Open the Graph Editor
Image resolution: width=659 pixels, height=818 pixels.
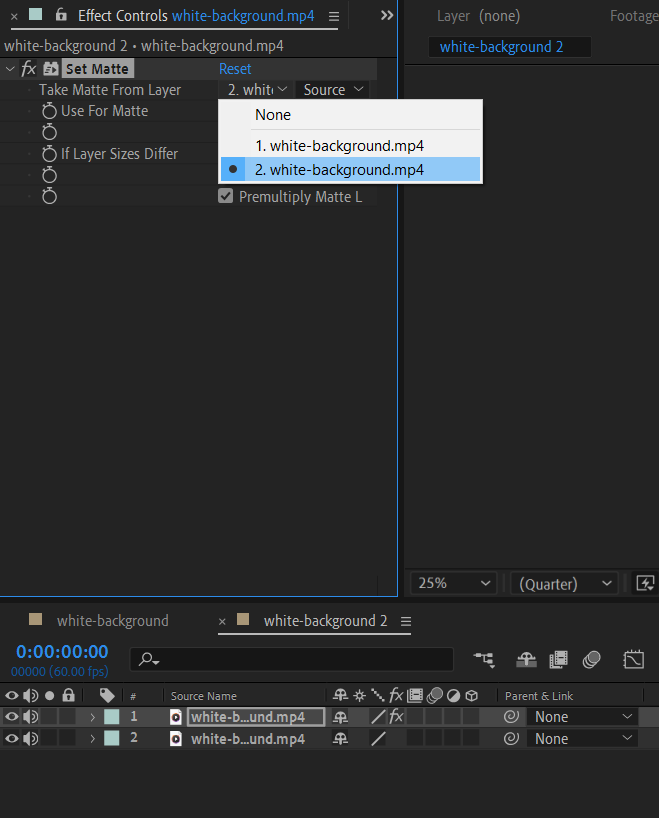(633, 660)
